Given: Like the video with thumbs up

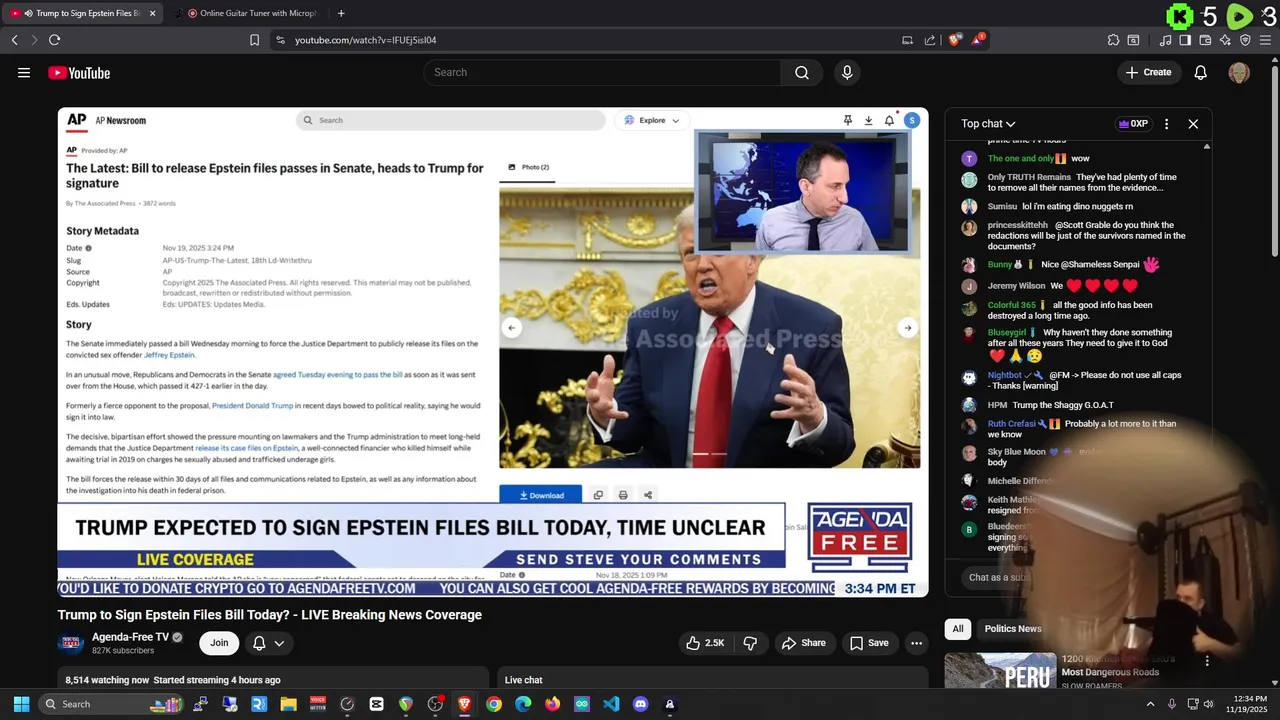Looking at the screenshot, I should pos(705,643).
